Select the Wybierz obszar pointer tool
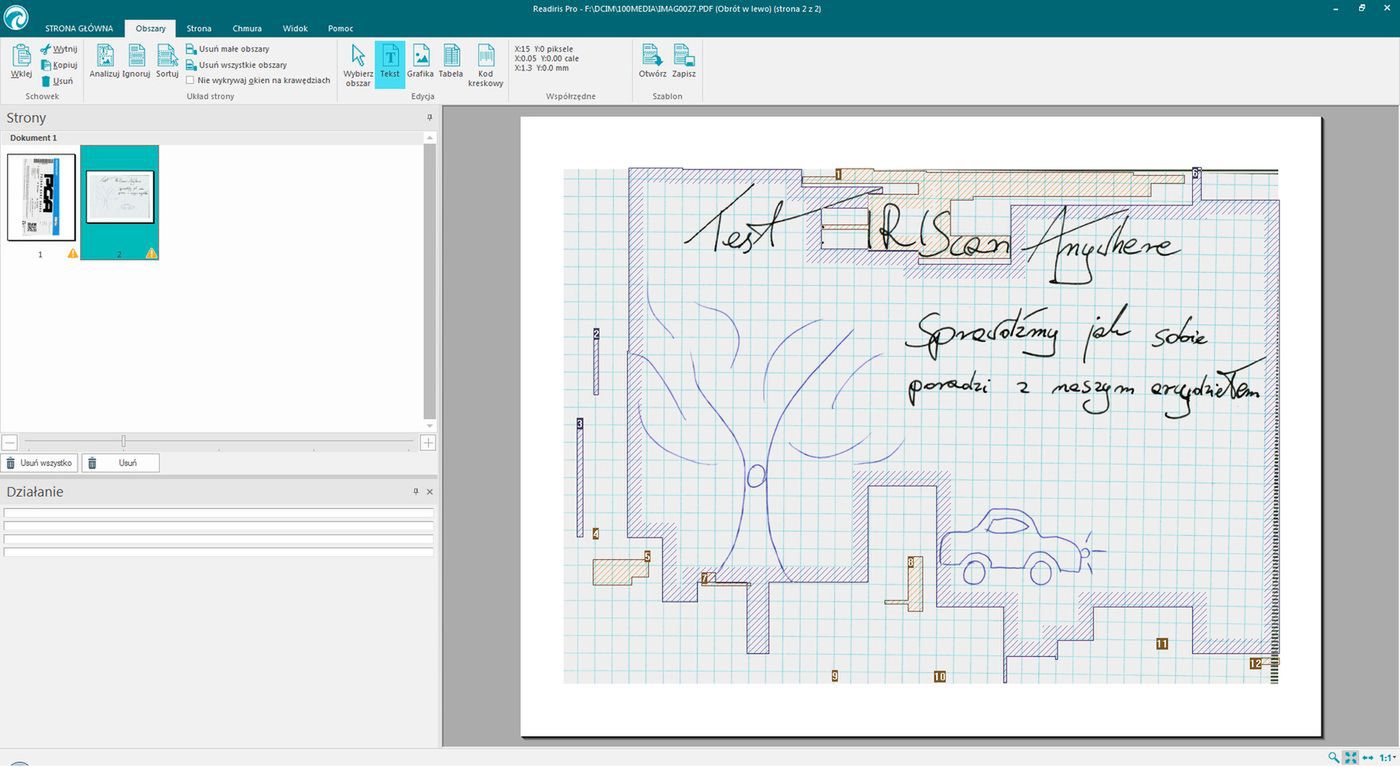Screen dimensions: 1400x767 [358, 65]
